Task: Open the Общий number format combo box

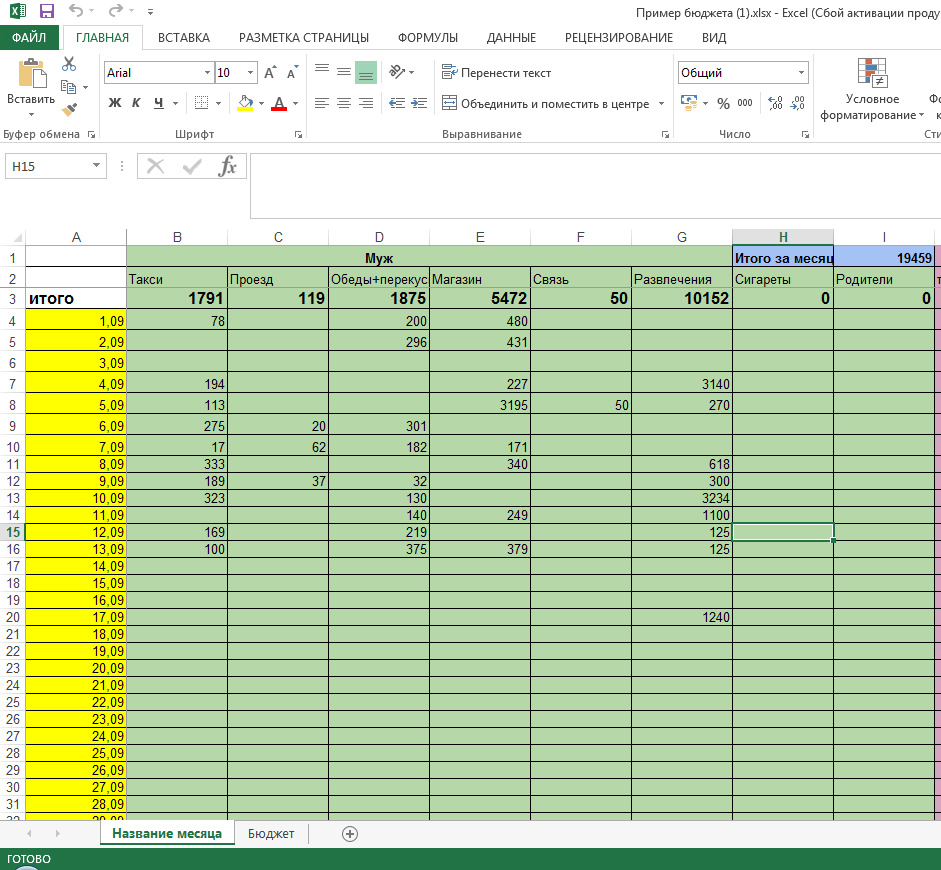Action: click(743, 73)
